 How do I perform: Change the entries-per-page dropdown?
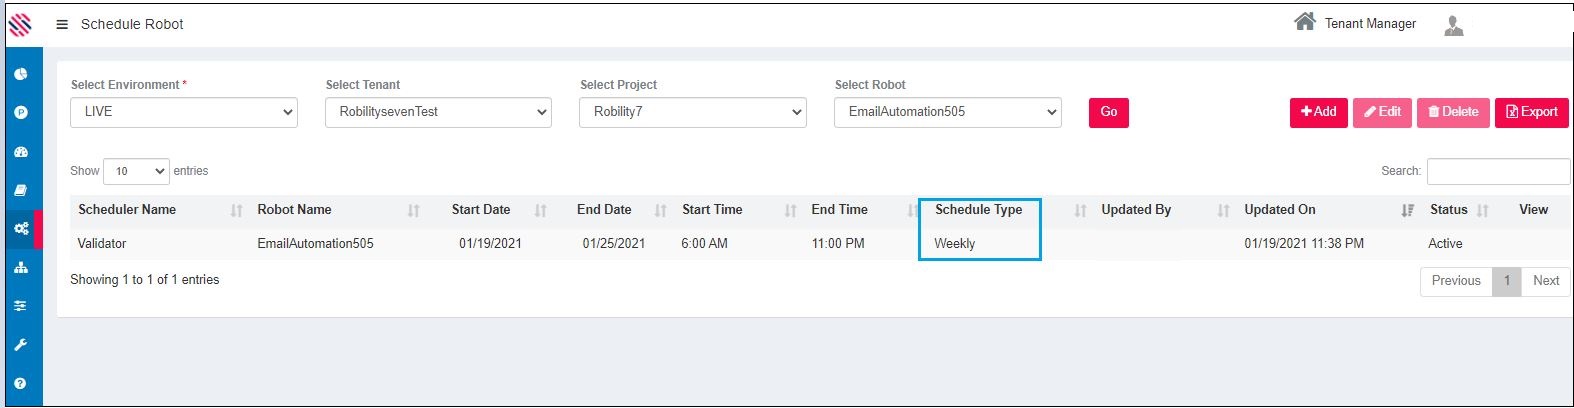pyautogui.click(x=136, y=171)
